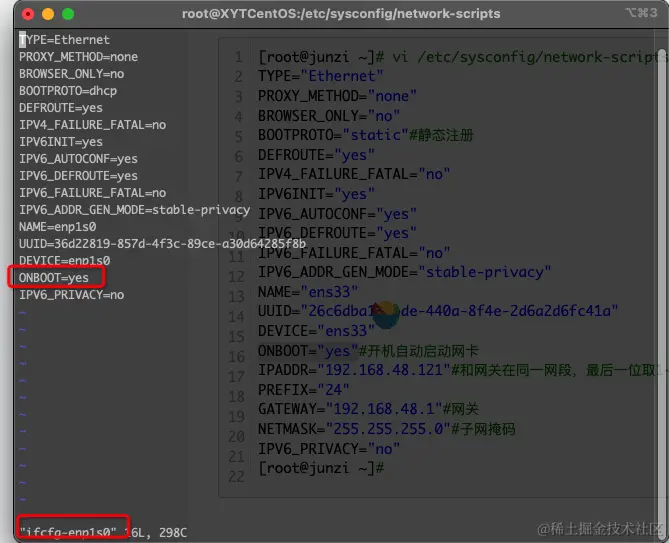The width and height of the screenshot is (669, 543).
Task: Click IPV6INIT="yes" in the code panel
Action: tap(316, 194)
